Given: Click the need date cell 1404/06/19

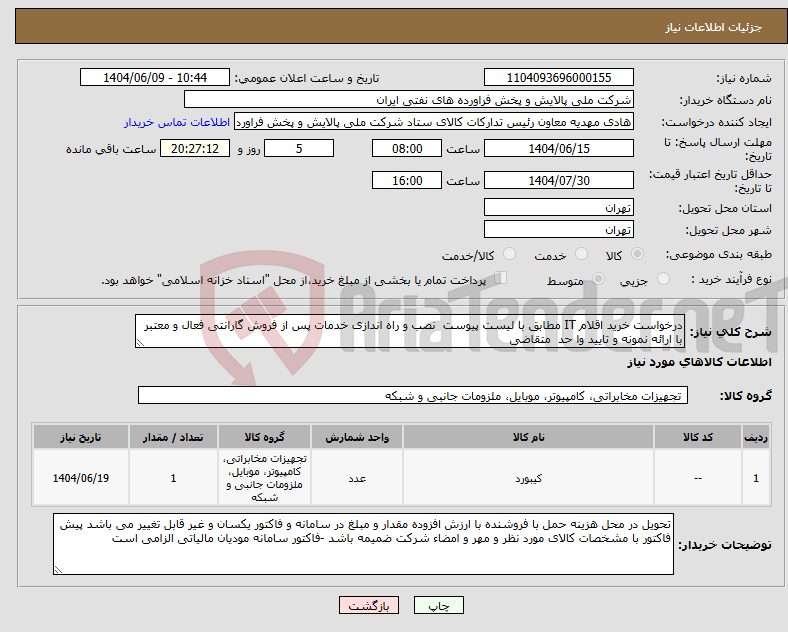Looking at the screenshot, I should (x=81, y=478).
